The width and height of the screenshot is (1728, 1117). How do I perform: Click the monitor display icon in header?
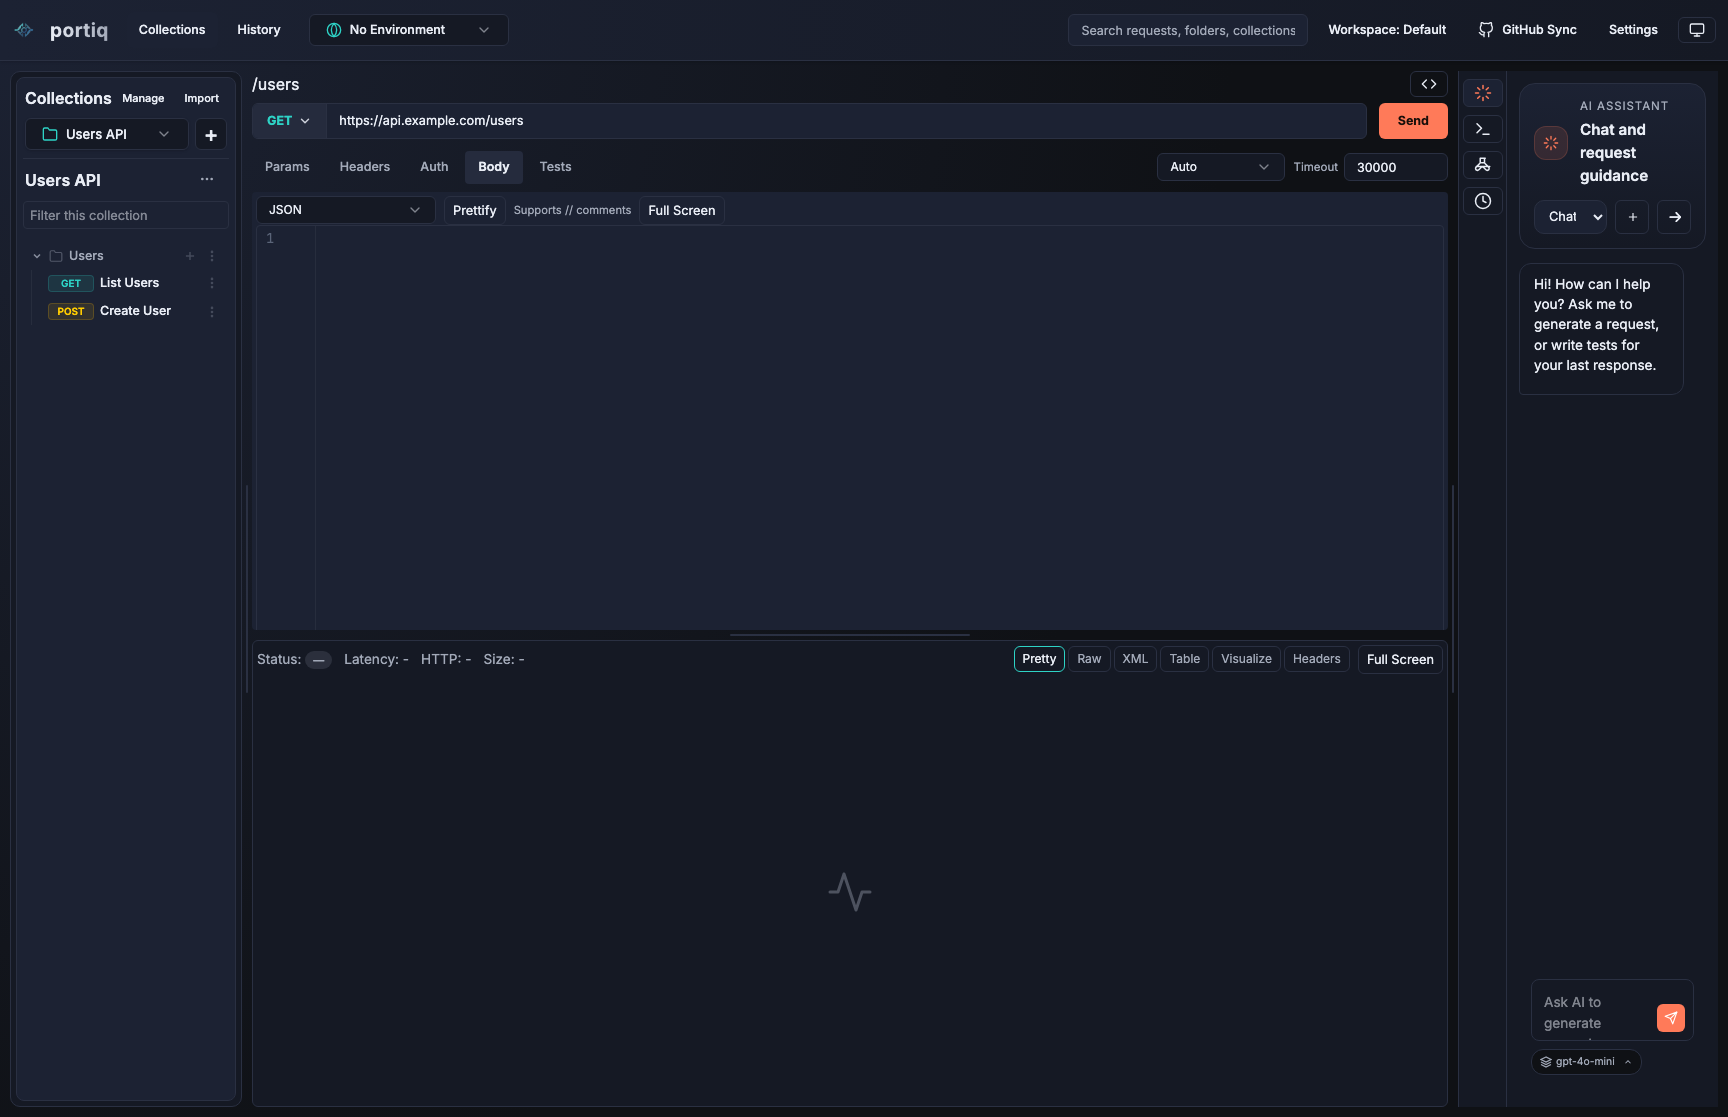coord(1697,30)
